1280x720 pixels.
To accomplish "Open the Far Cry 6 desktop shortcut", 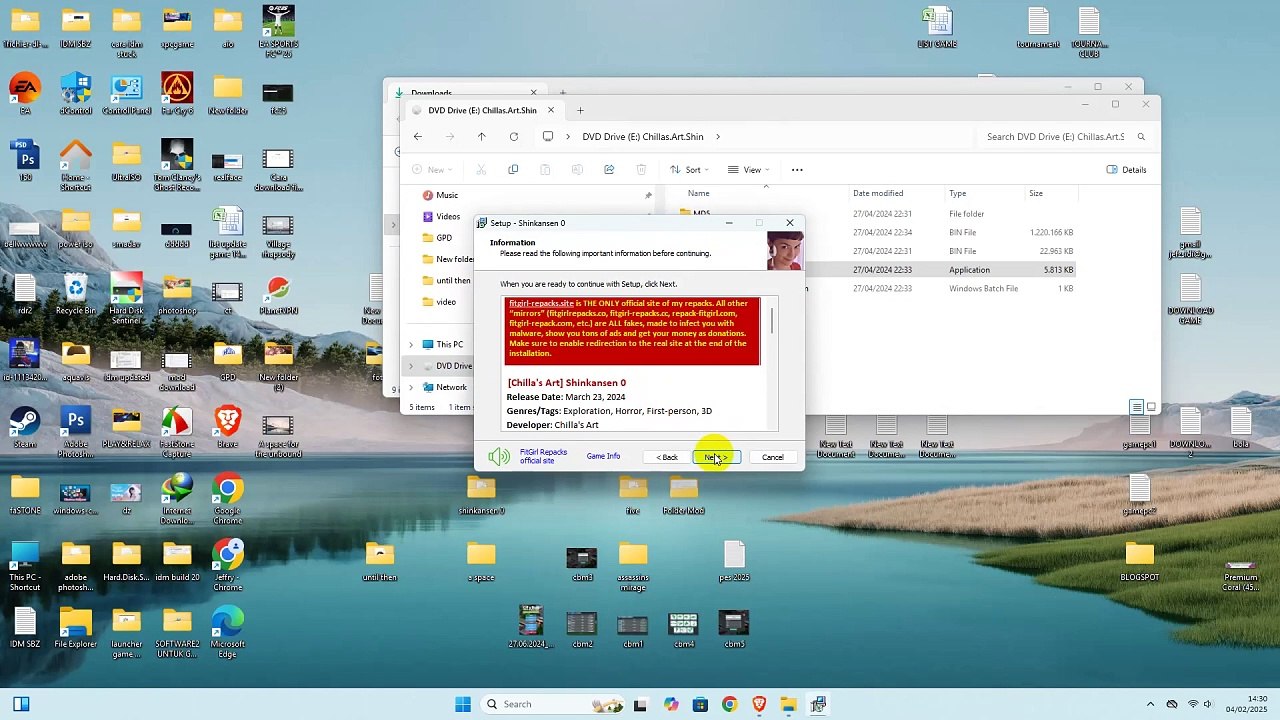I will pyautogui.click(x=177, y=95).
